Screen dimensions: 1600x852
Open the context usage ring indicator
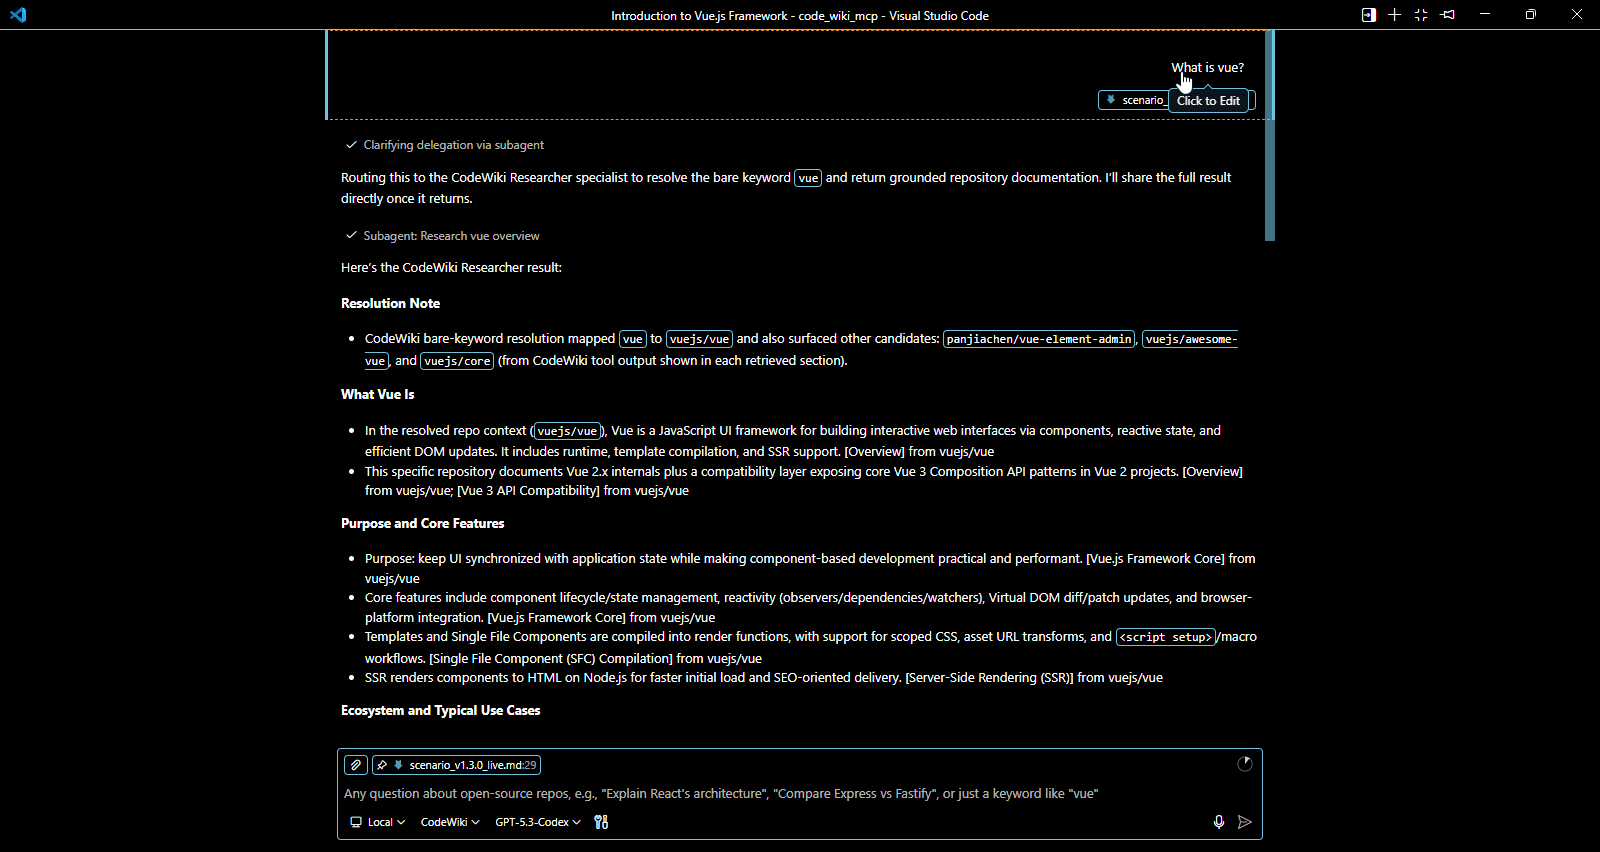tap(1245, 764)
